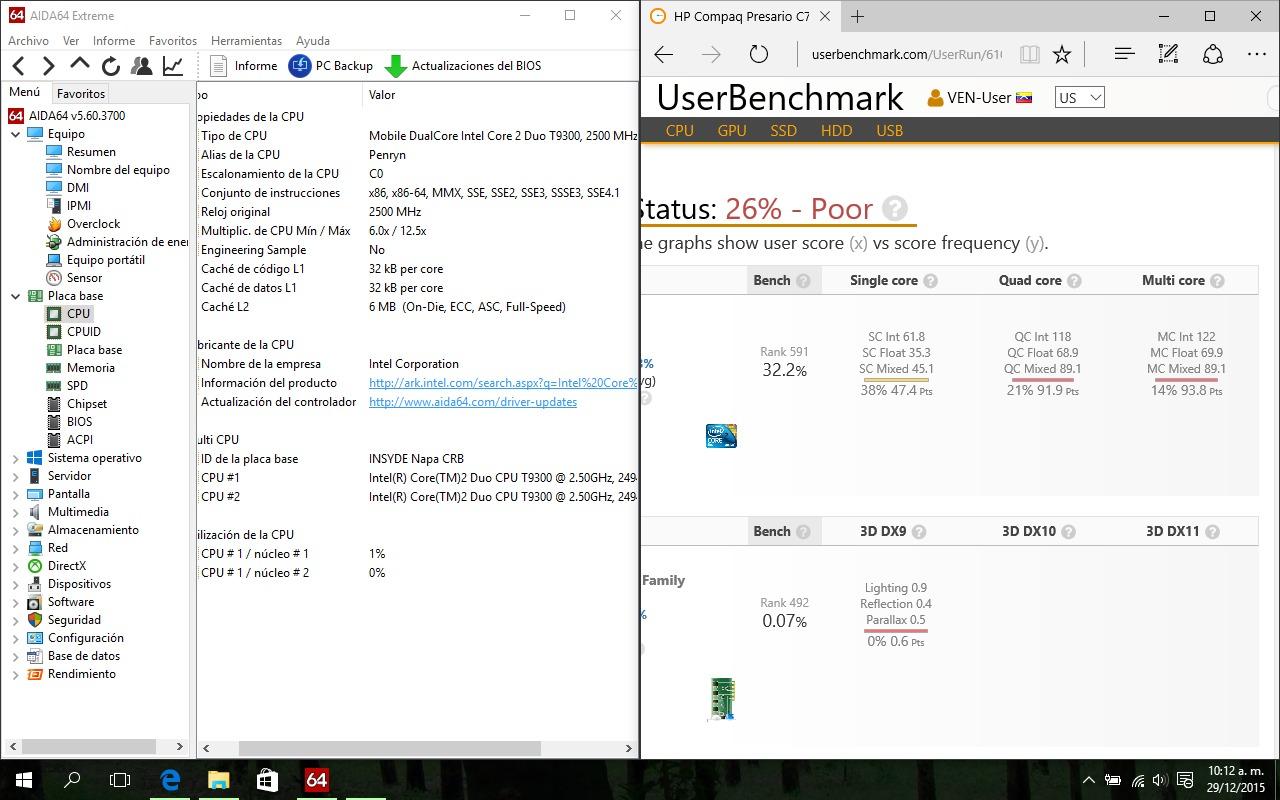The image size is (1280, 800).
Task: Select Equipo portátil tree item
Action: [106, 260]
